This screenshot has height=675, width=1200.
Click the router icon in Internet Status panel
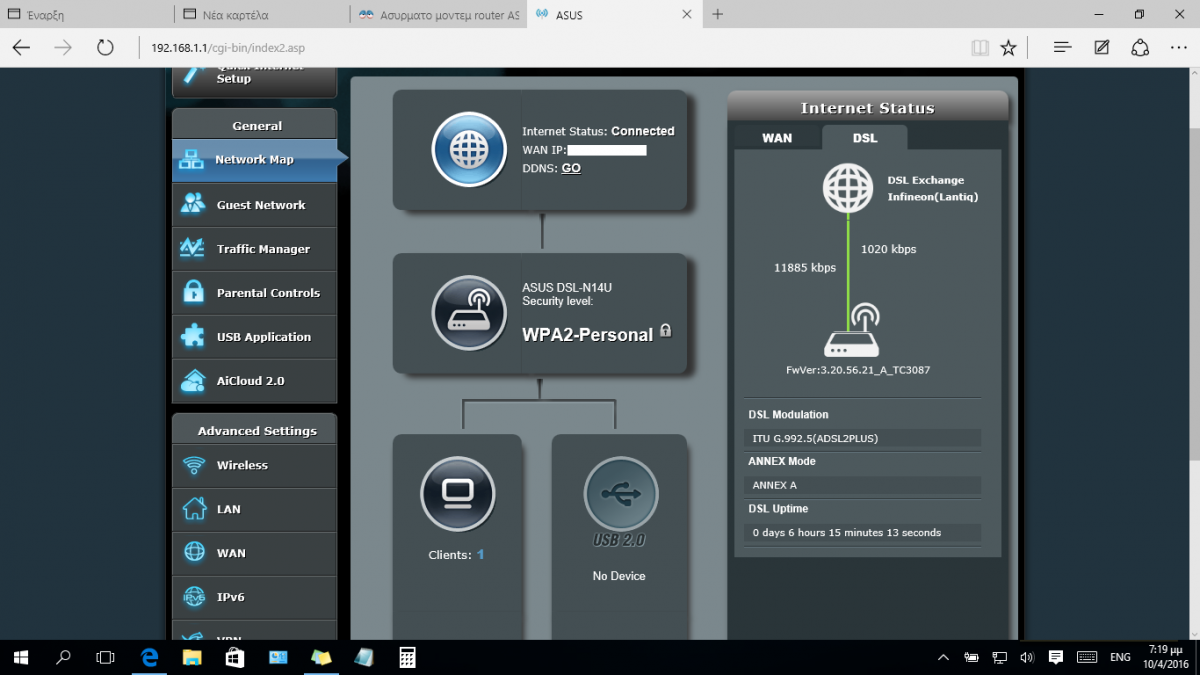851,331
